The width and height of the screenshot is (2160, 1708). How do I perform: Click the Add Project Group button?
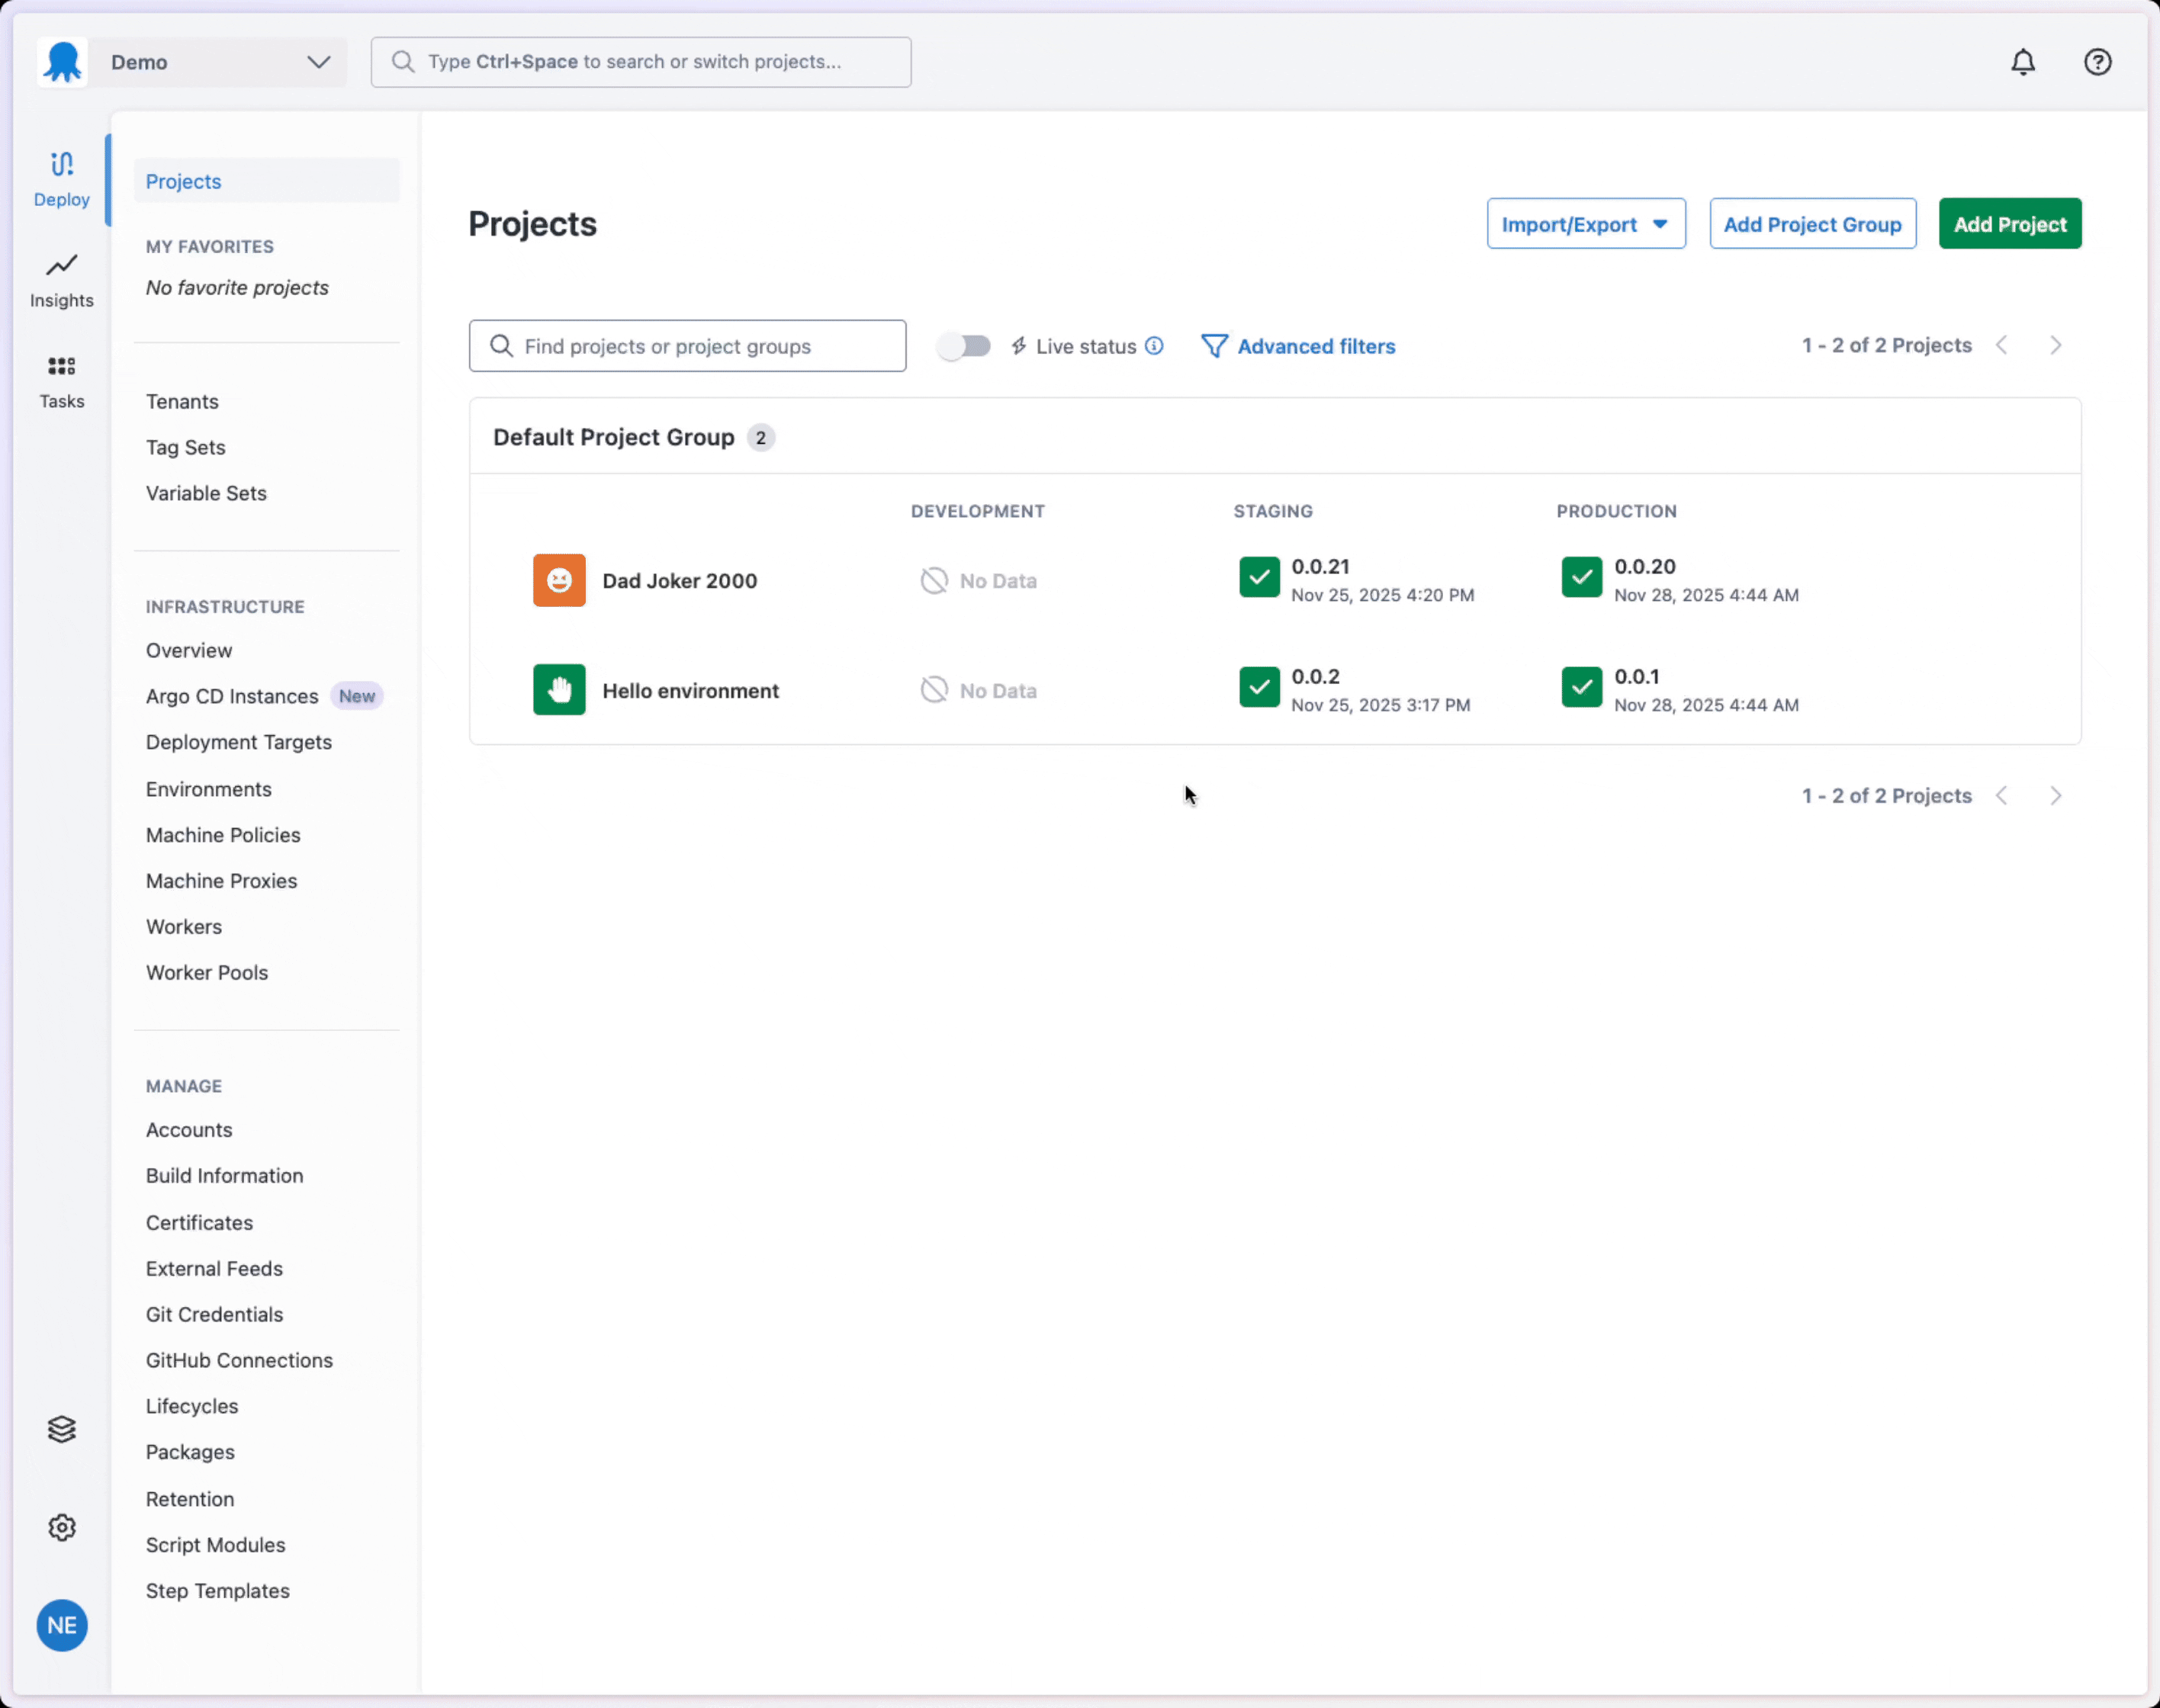point(1812,224)
